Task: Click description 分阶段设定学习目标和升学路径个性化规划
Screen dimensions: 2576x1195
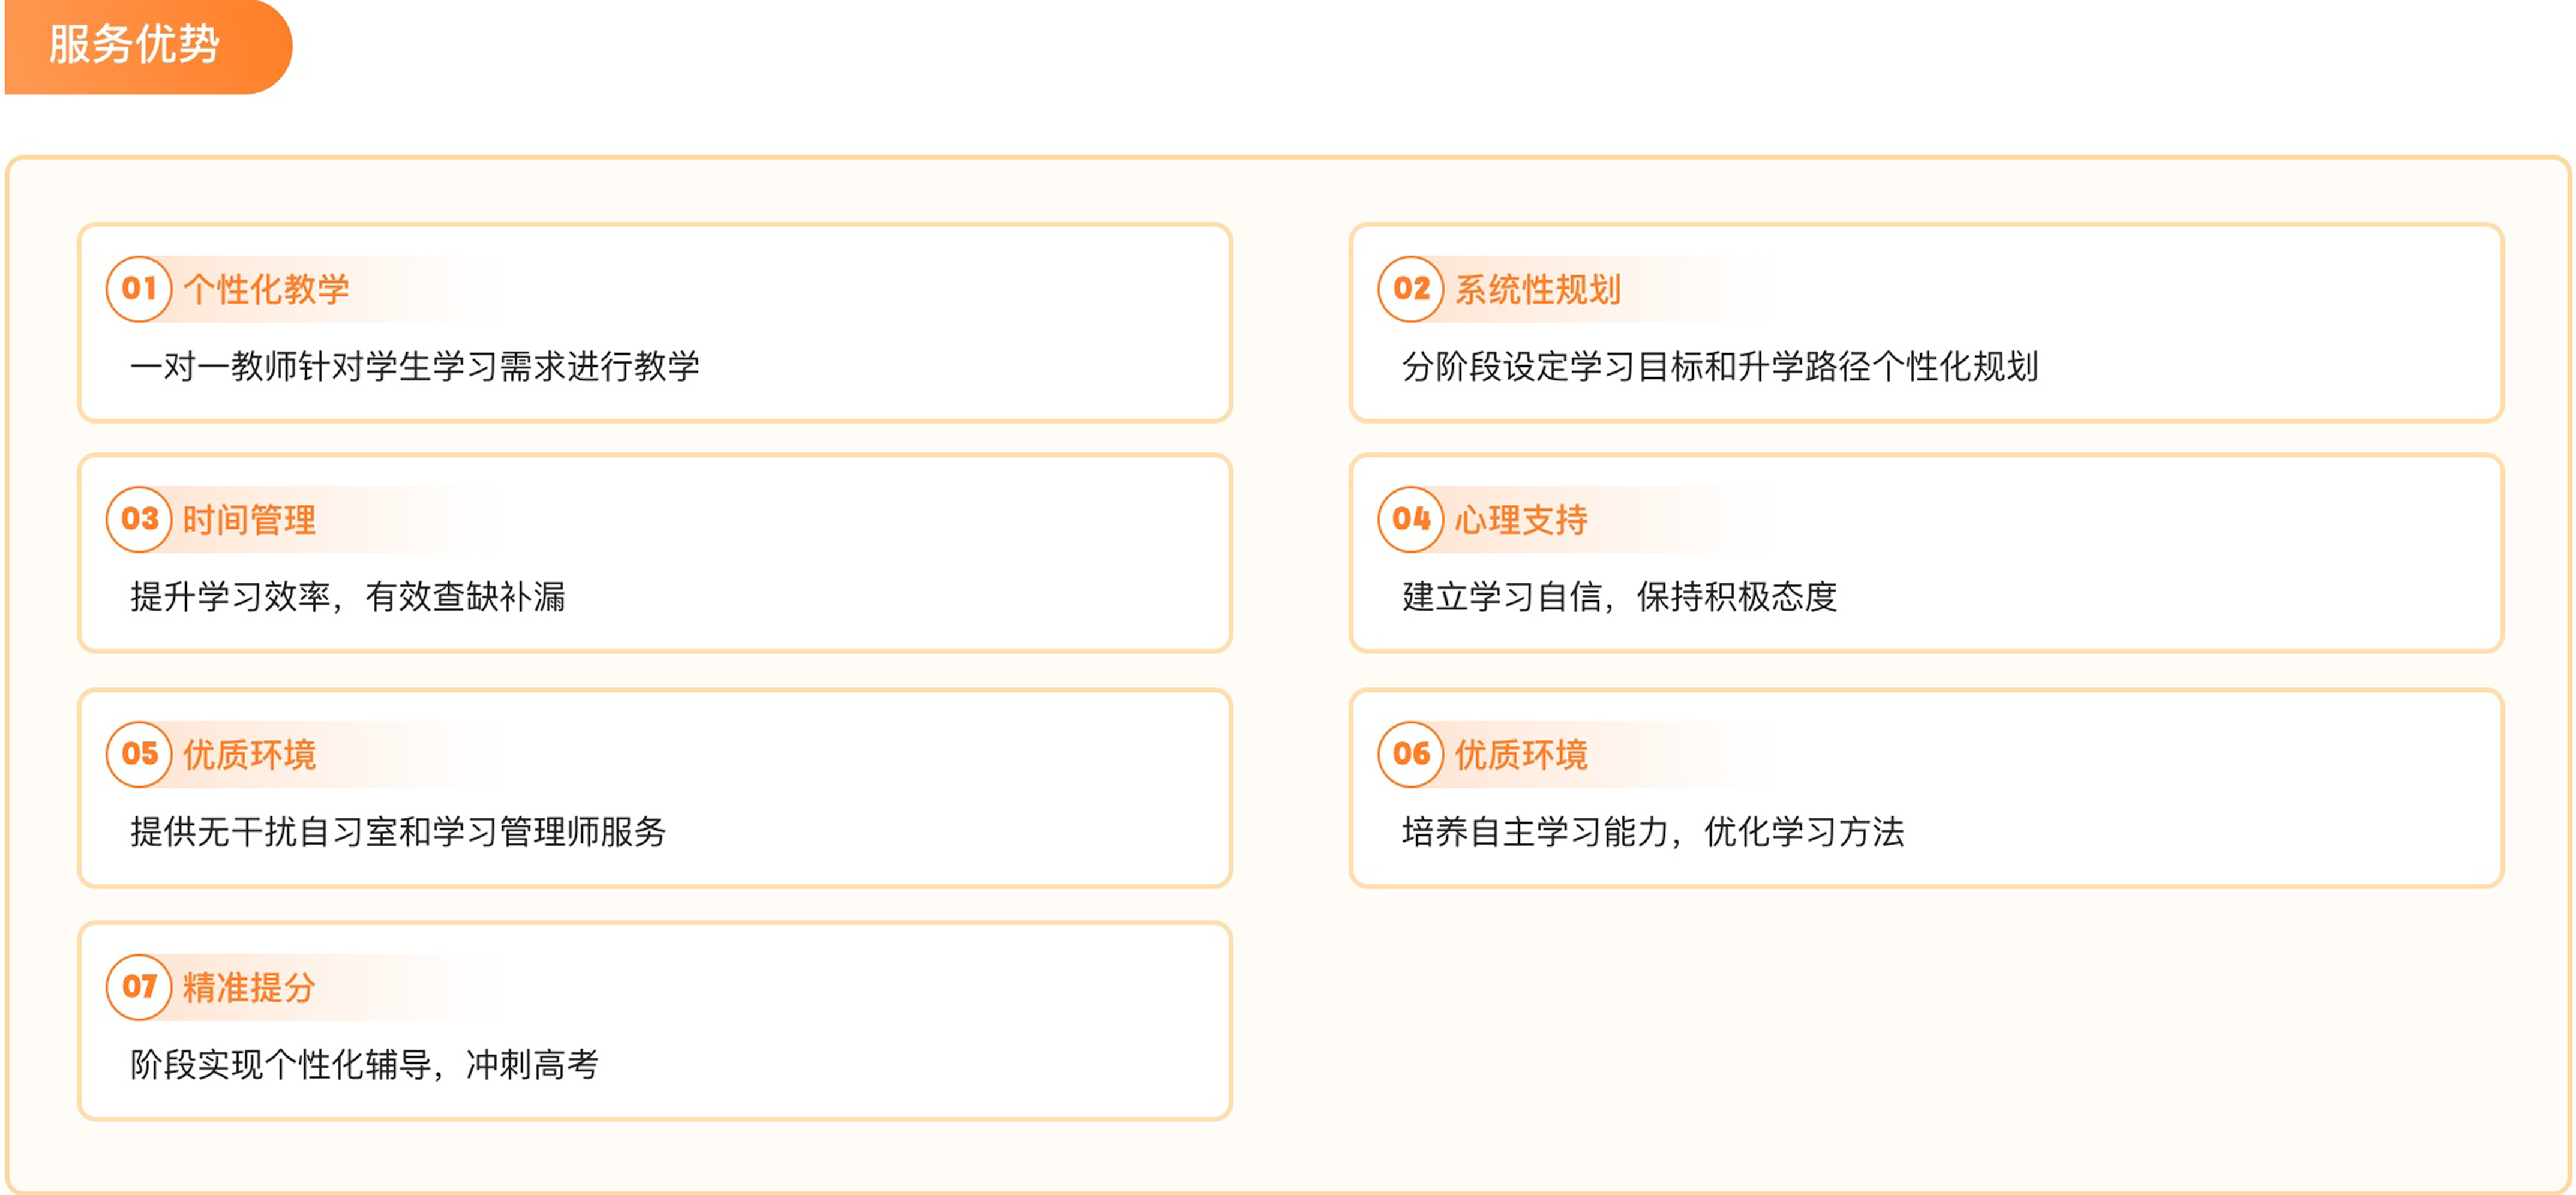Action: [1720, 366]
